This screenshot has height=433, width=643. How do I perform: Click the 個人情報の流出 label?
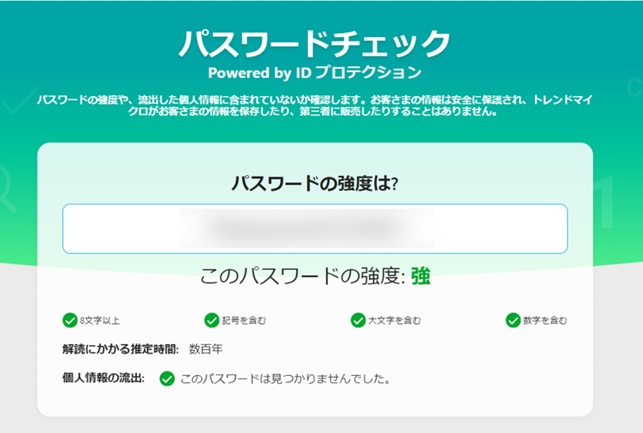103,379
